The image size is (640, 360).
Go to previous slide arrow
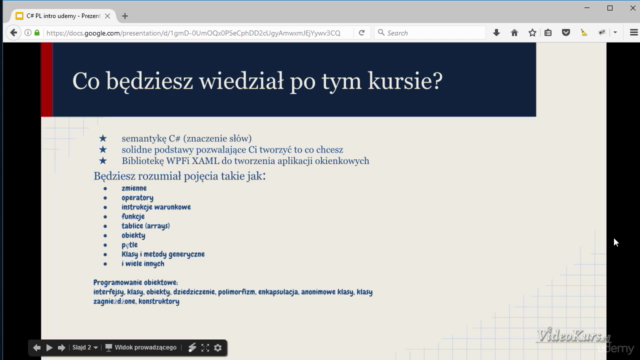point(37,348)
